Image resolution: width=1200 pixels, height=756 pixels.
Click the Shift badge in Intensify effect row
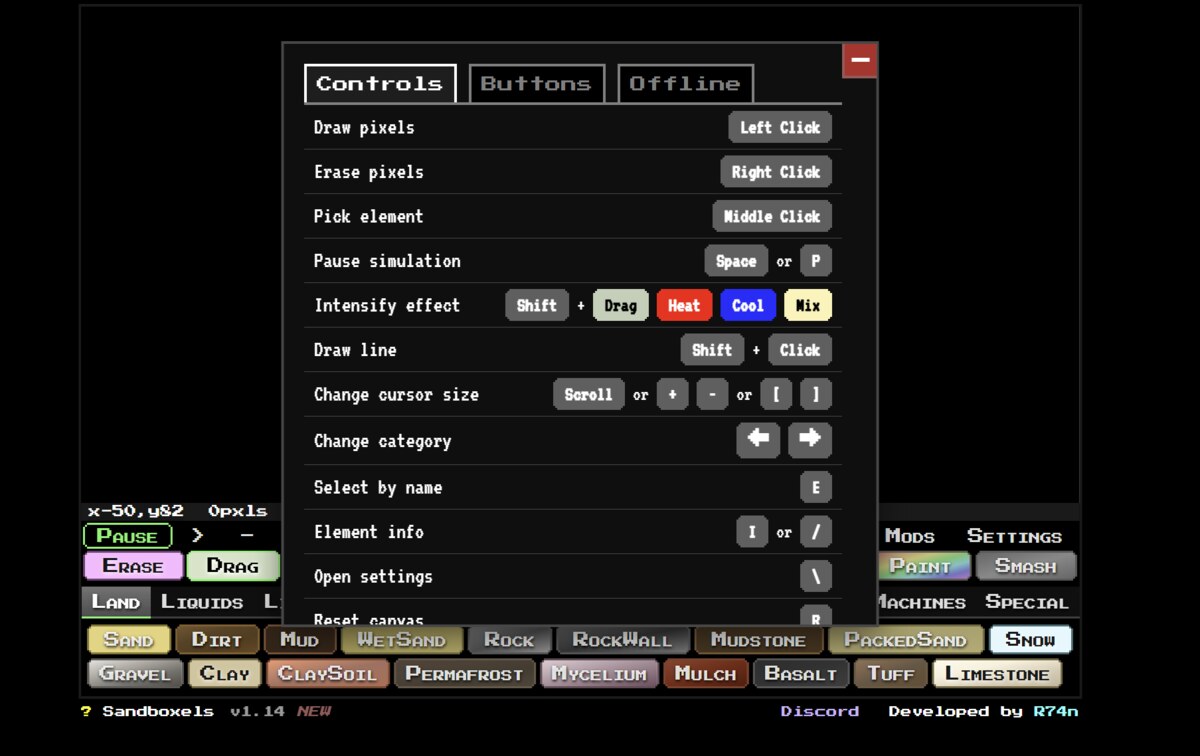537,305
